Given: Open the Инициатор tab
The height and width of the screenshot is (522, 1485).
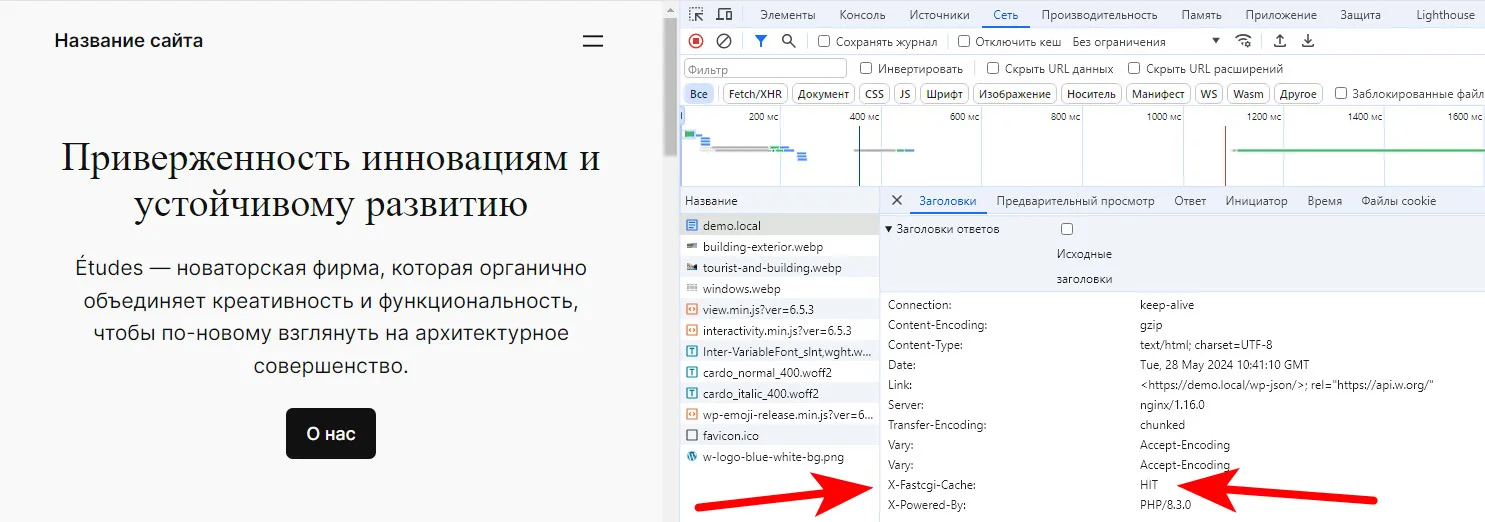Looking at the screenshot, I should pyautogui.click(x=1256, y=201).
